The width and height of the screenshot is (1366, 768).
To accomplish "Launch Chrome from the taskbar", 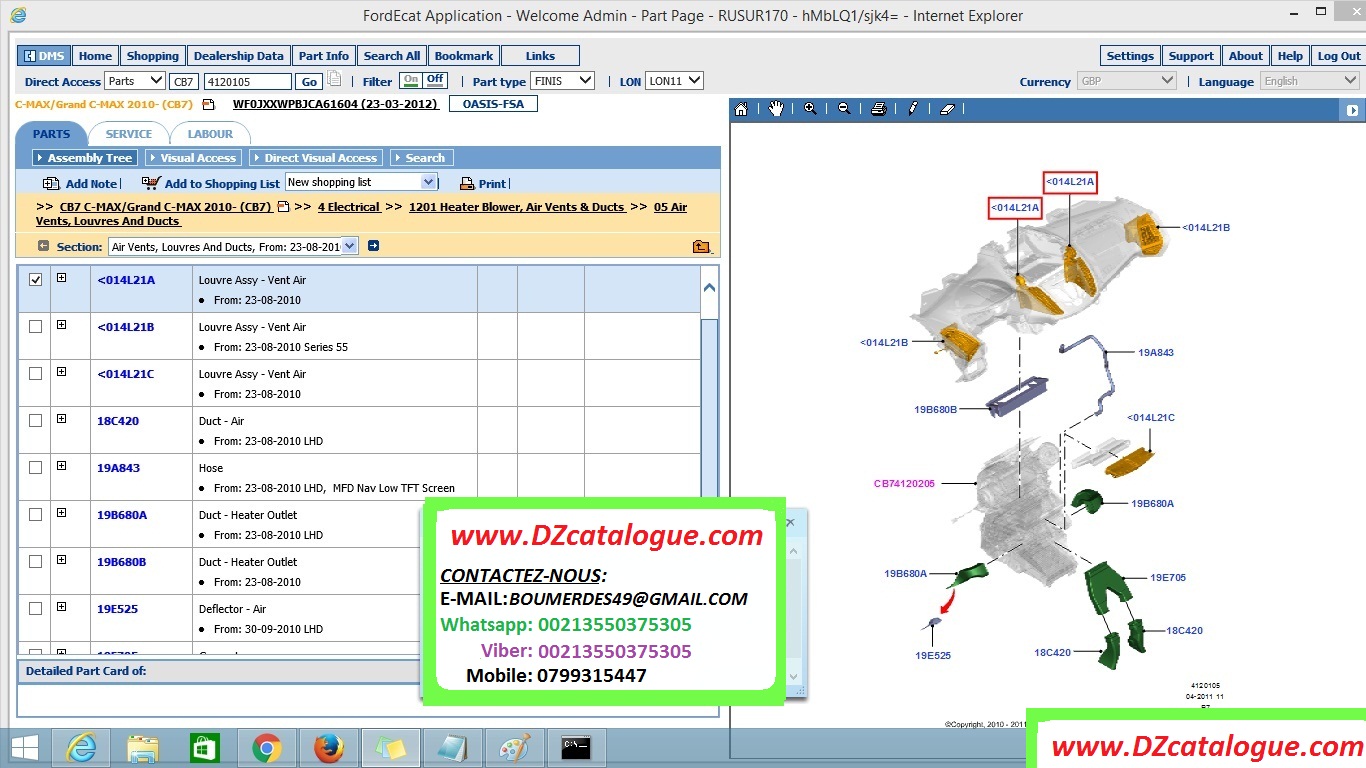I will click(266, 748).
